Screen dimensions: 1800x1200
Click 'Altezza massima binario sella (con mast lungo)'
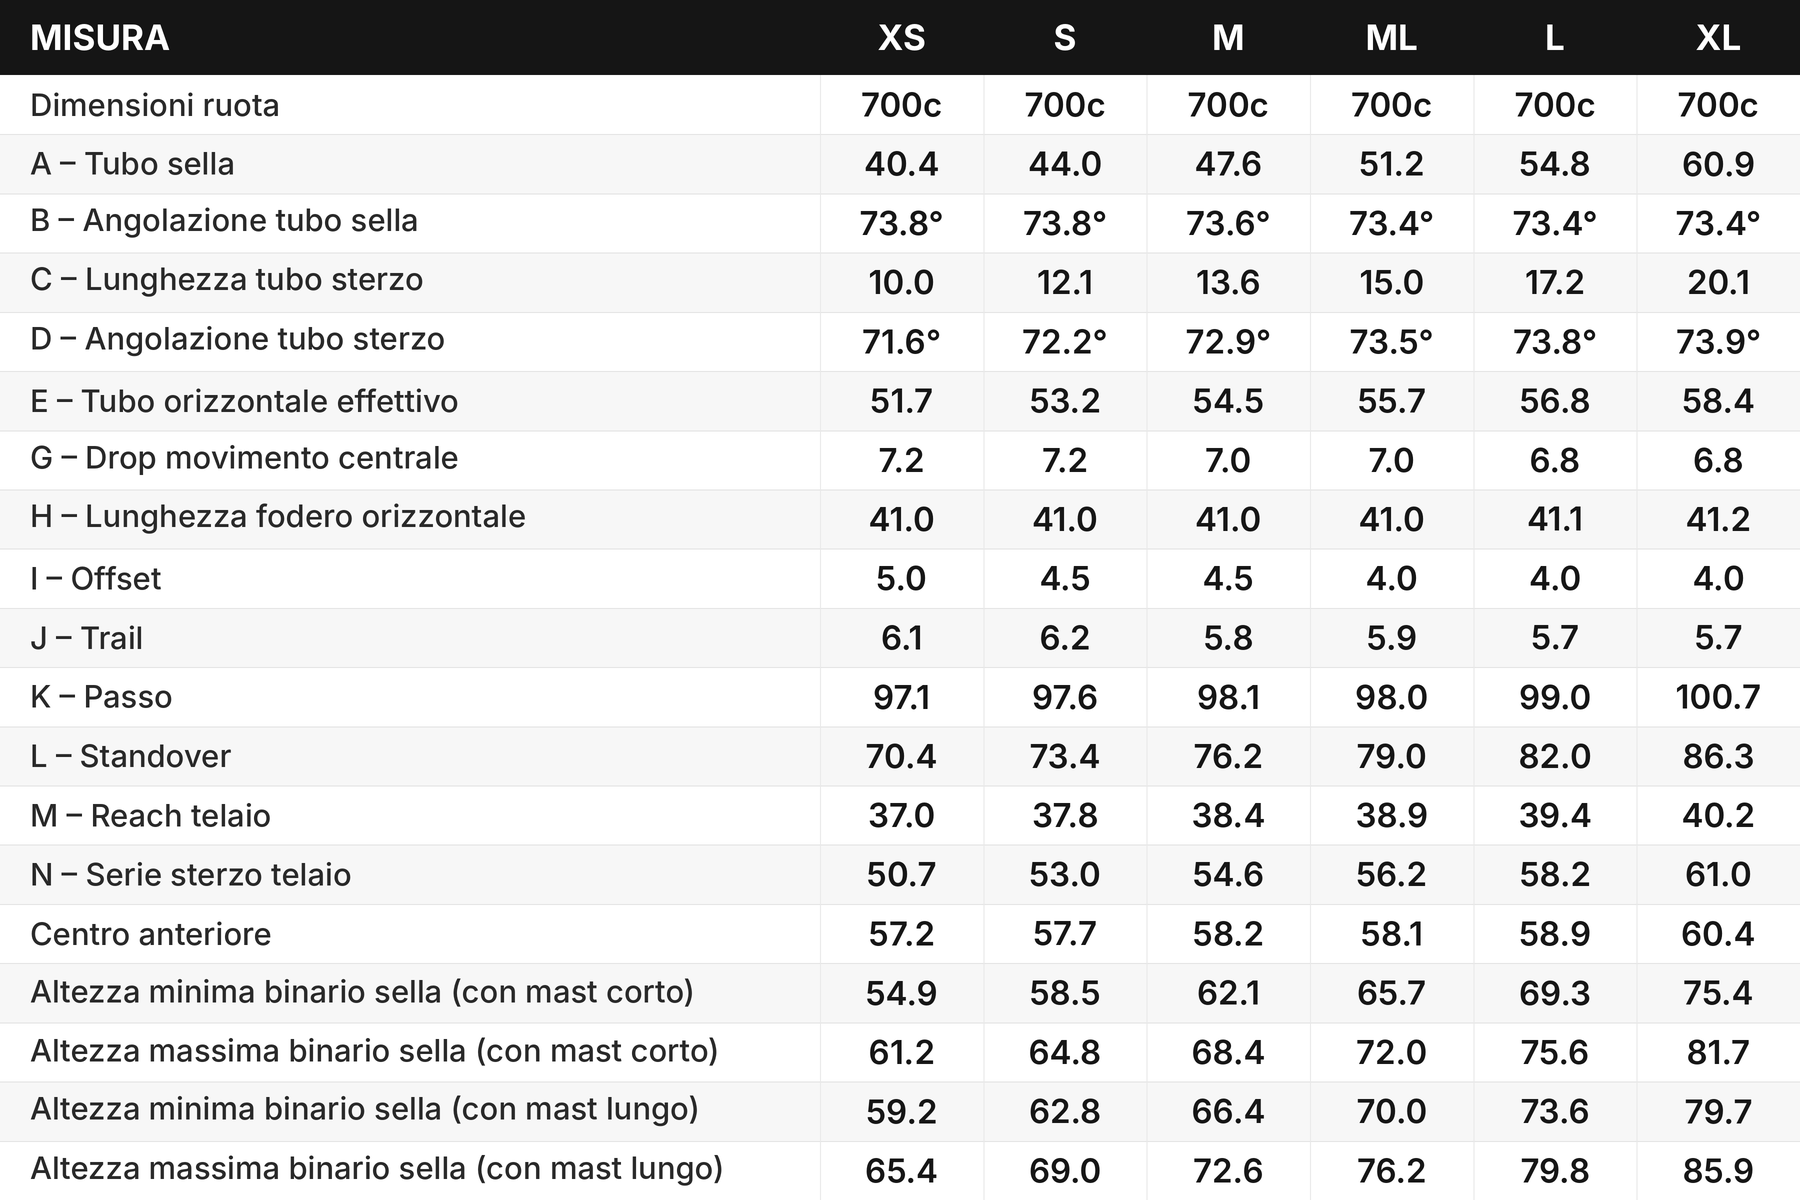[376, 1169]
